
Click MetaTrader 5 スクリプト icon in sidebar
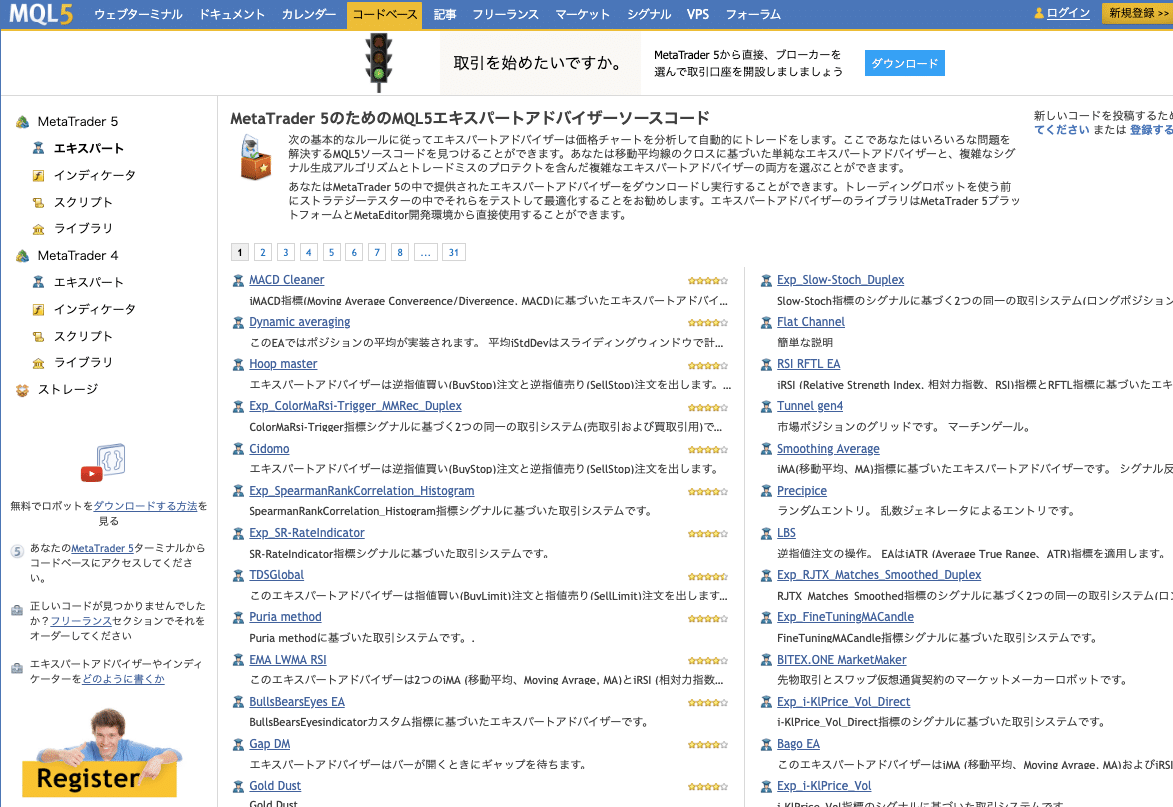coord(38,203)
